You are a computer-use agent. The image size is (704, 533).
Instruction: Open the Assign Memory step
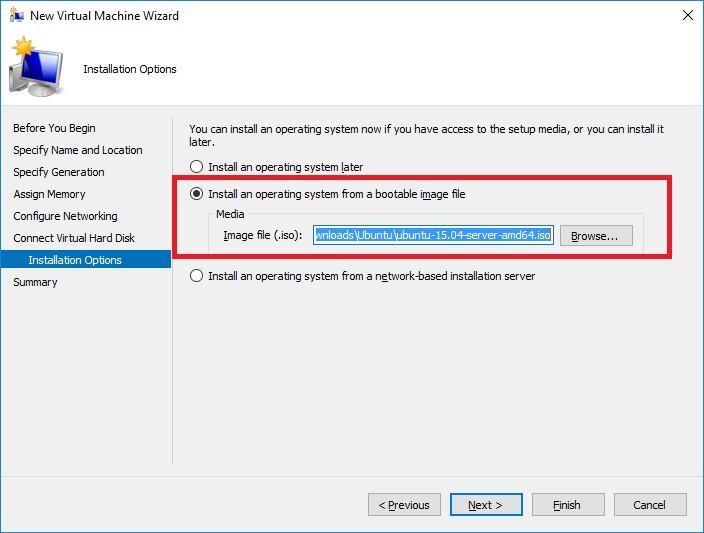pos(50,194)
